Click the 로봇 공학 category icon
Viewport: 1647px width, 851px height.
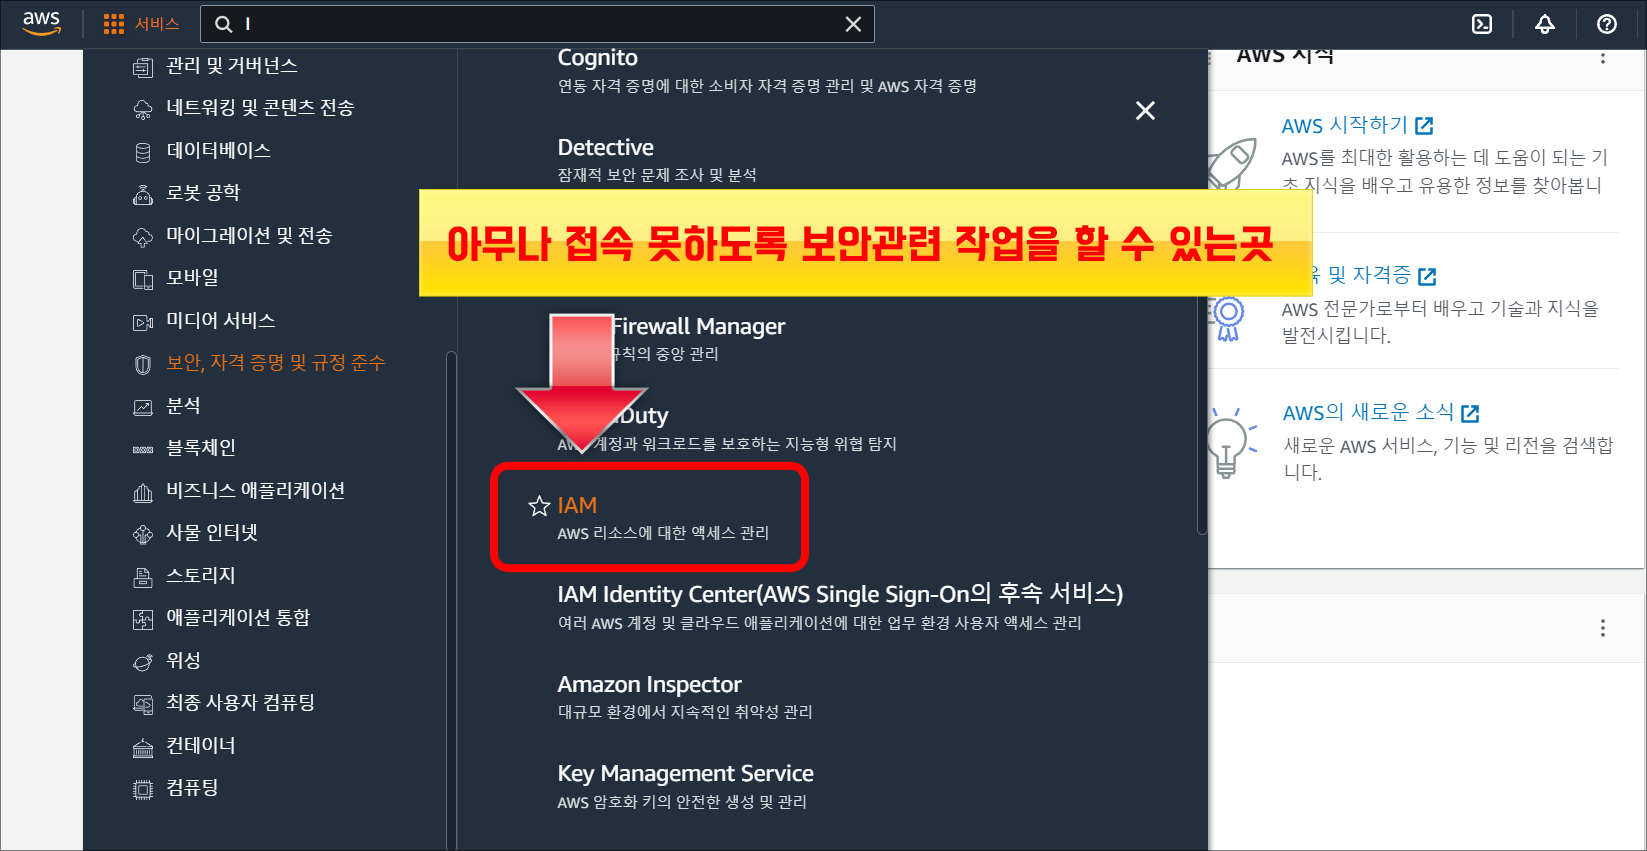[143, 194]
